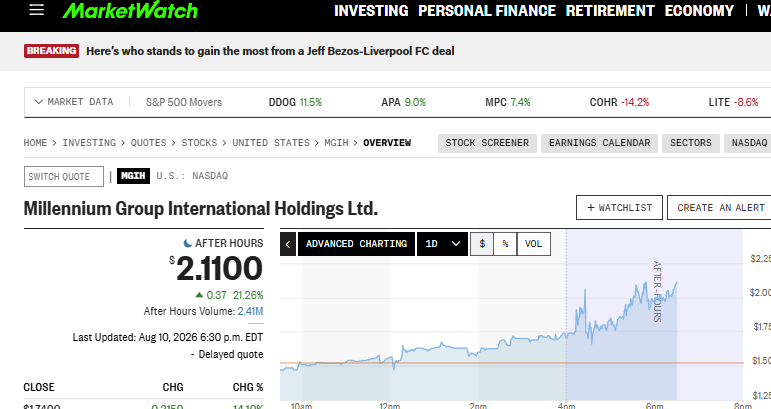The width and height of the screenshot is (771, 409).
Task: Select the 21.26% change value
Action: (248, 295)
